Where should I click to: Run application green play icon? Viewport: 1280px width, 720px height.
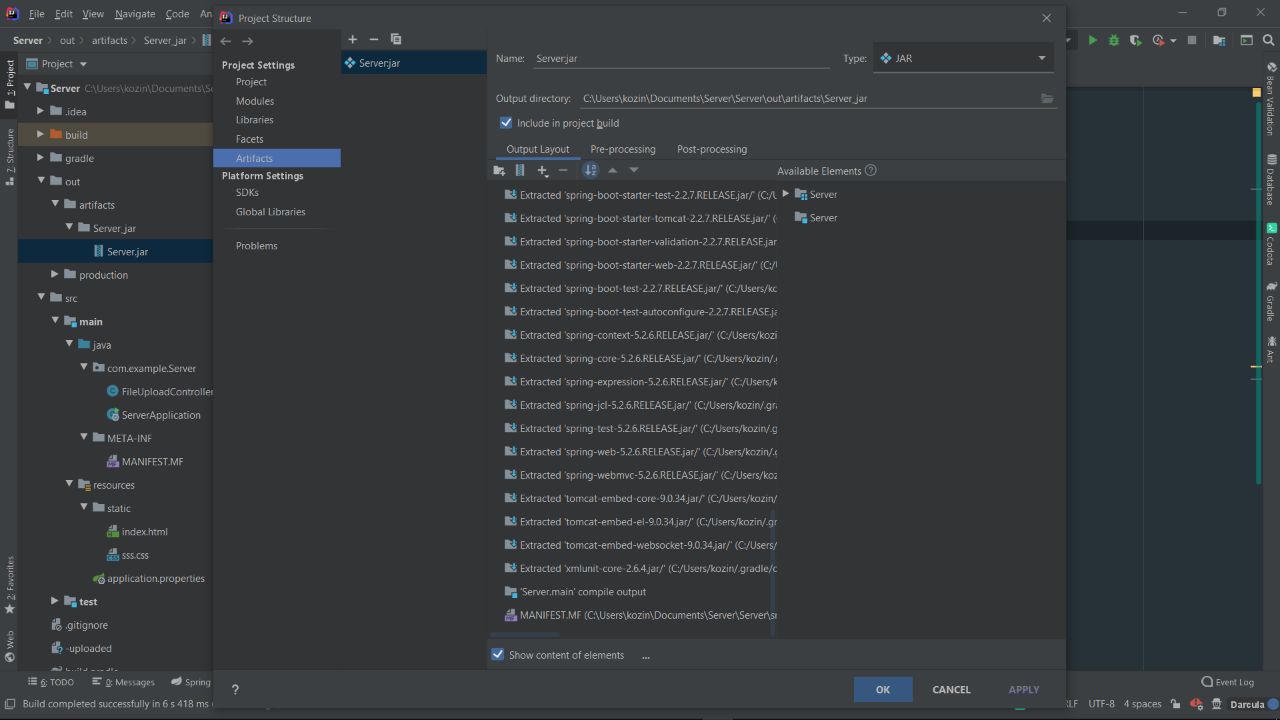[1092, 40]
